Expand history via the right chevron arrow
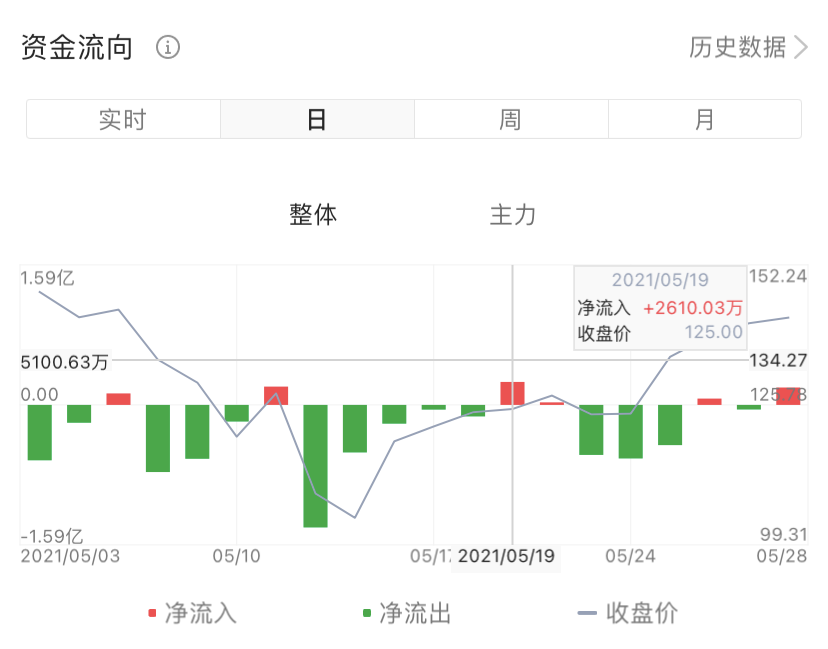This screenshot has height=649, width=828. tap(800, 47)
